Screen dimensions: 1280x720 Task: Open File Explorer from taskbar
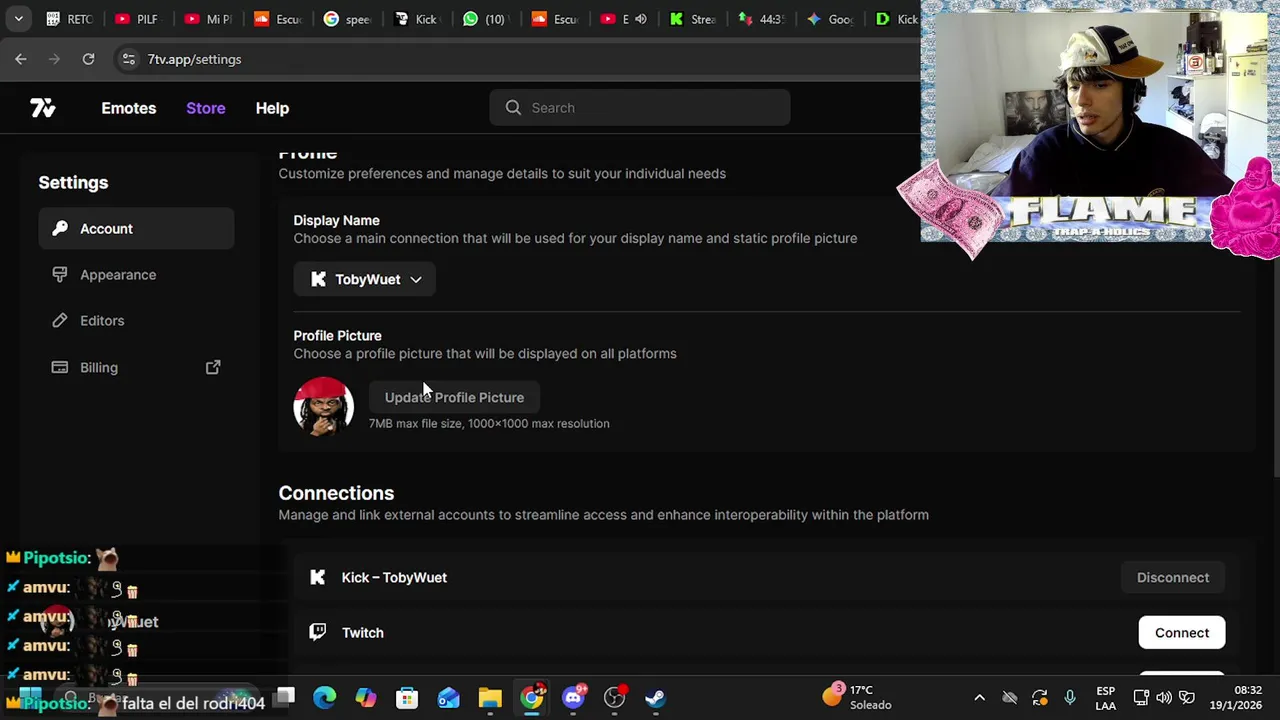490,698
